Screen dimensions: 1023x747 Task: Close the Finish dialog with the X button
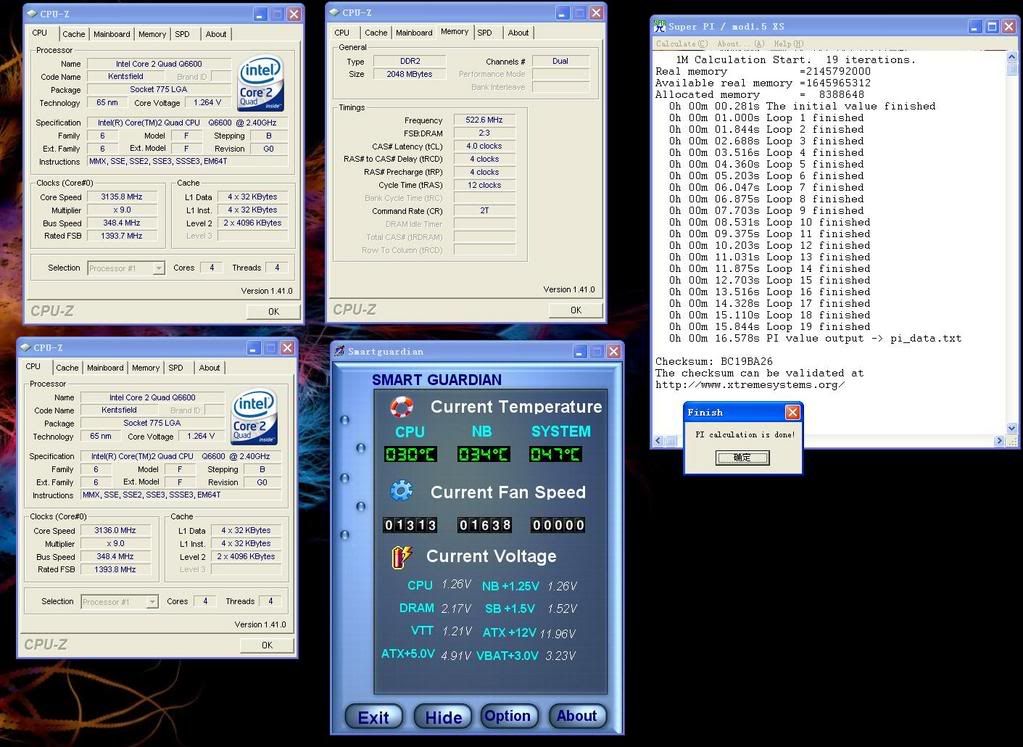[792, 412]
